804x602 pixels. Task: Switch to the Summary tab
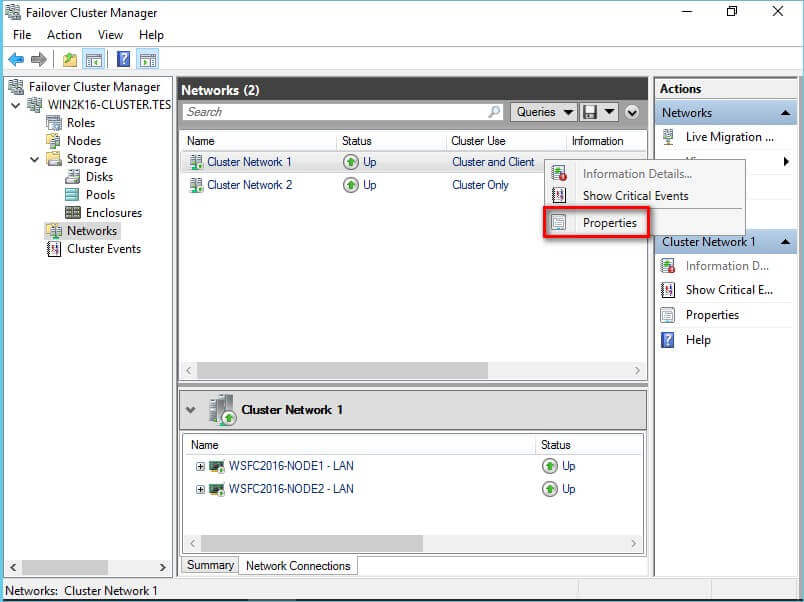pyautogui.click(x=210, y=565)
